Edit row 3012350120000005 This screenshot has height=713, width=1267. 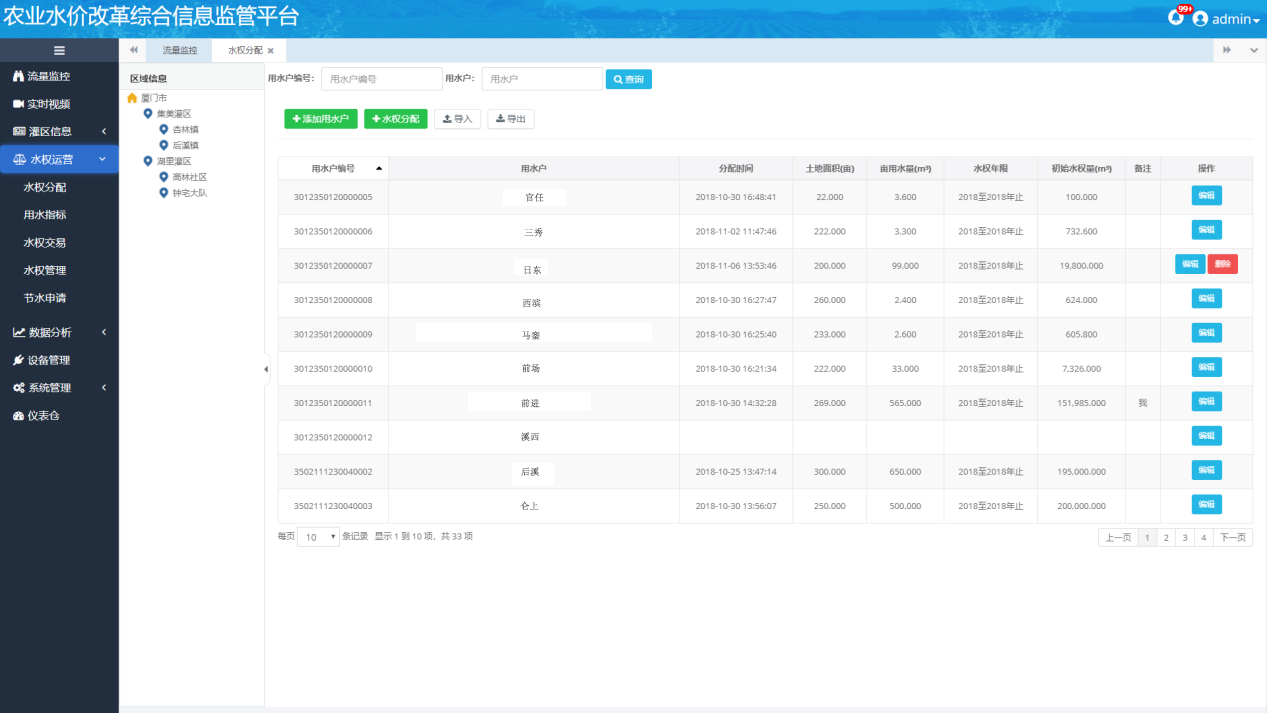click(x=1207, y=196)
